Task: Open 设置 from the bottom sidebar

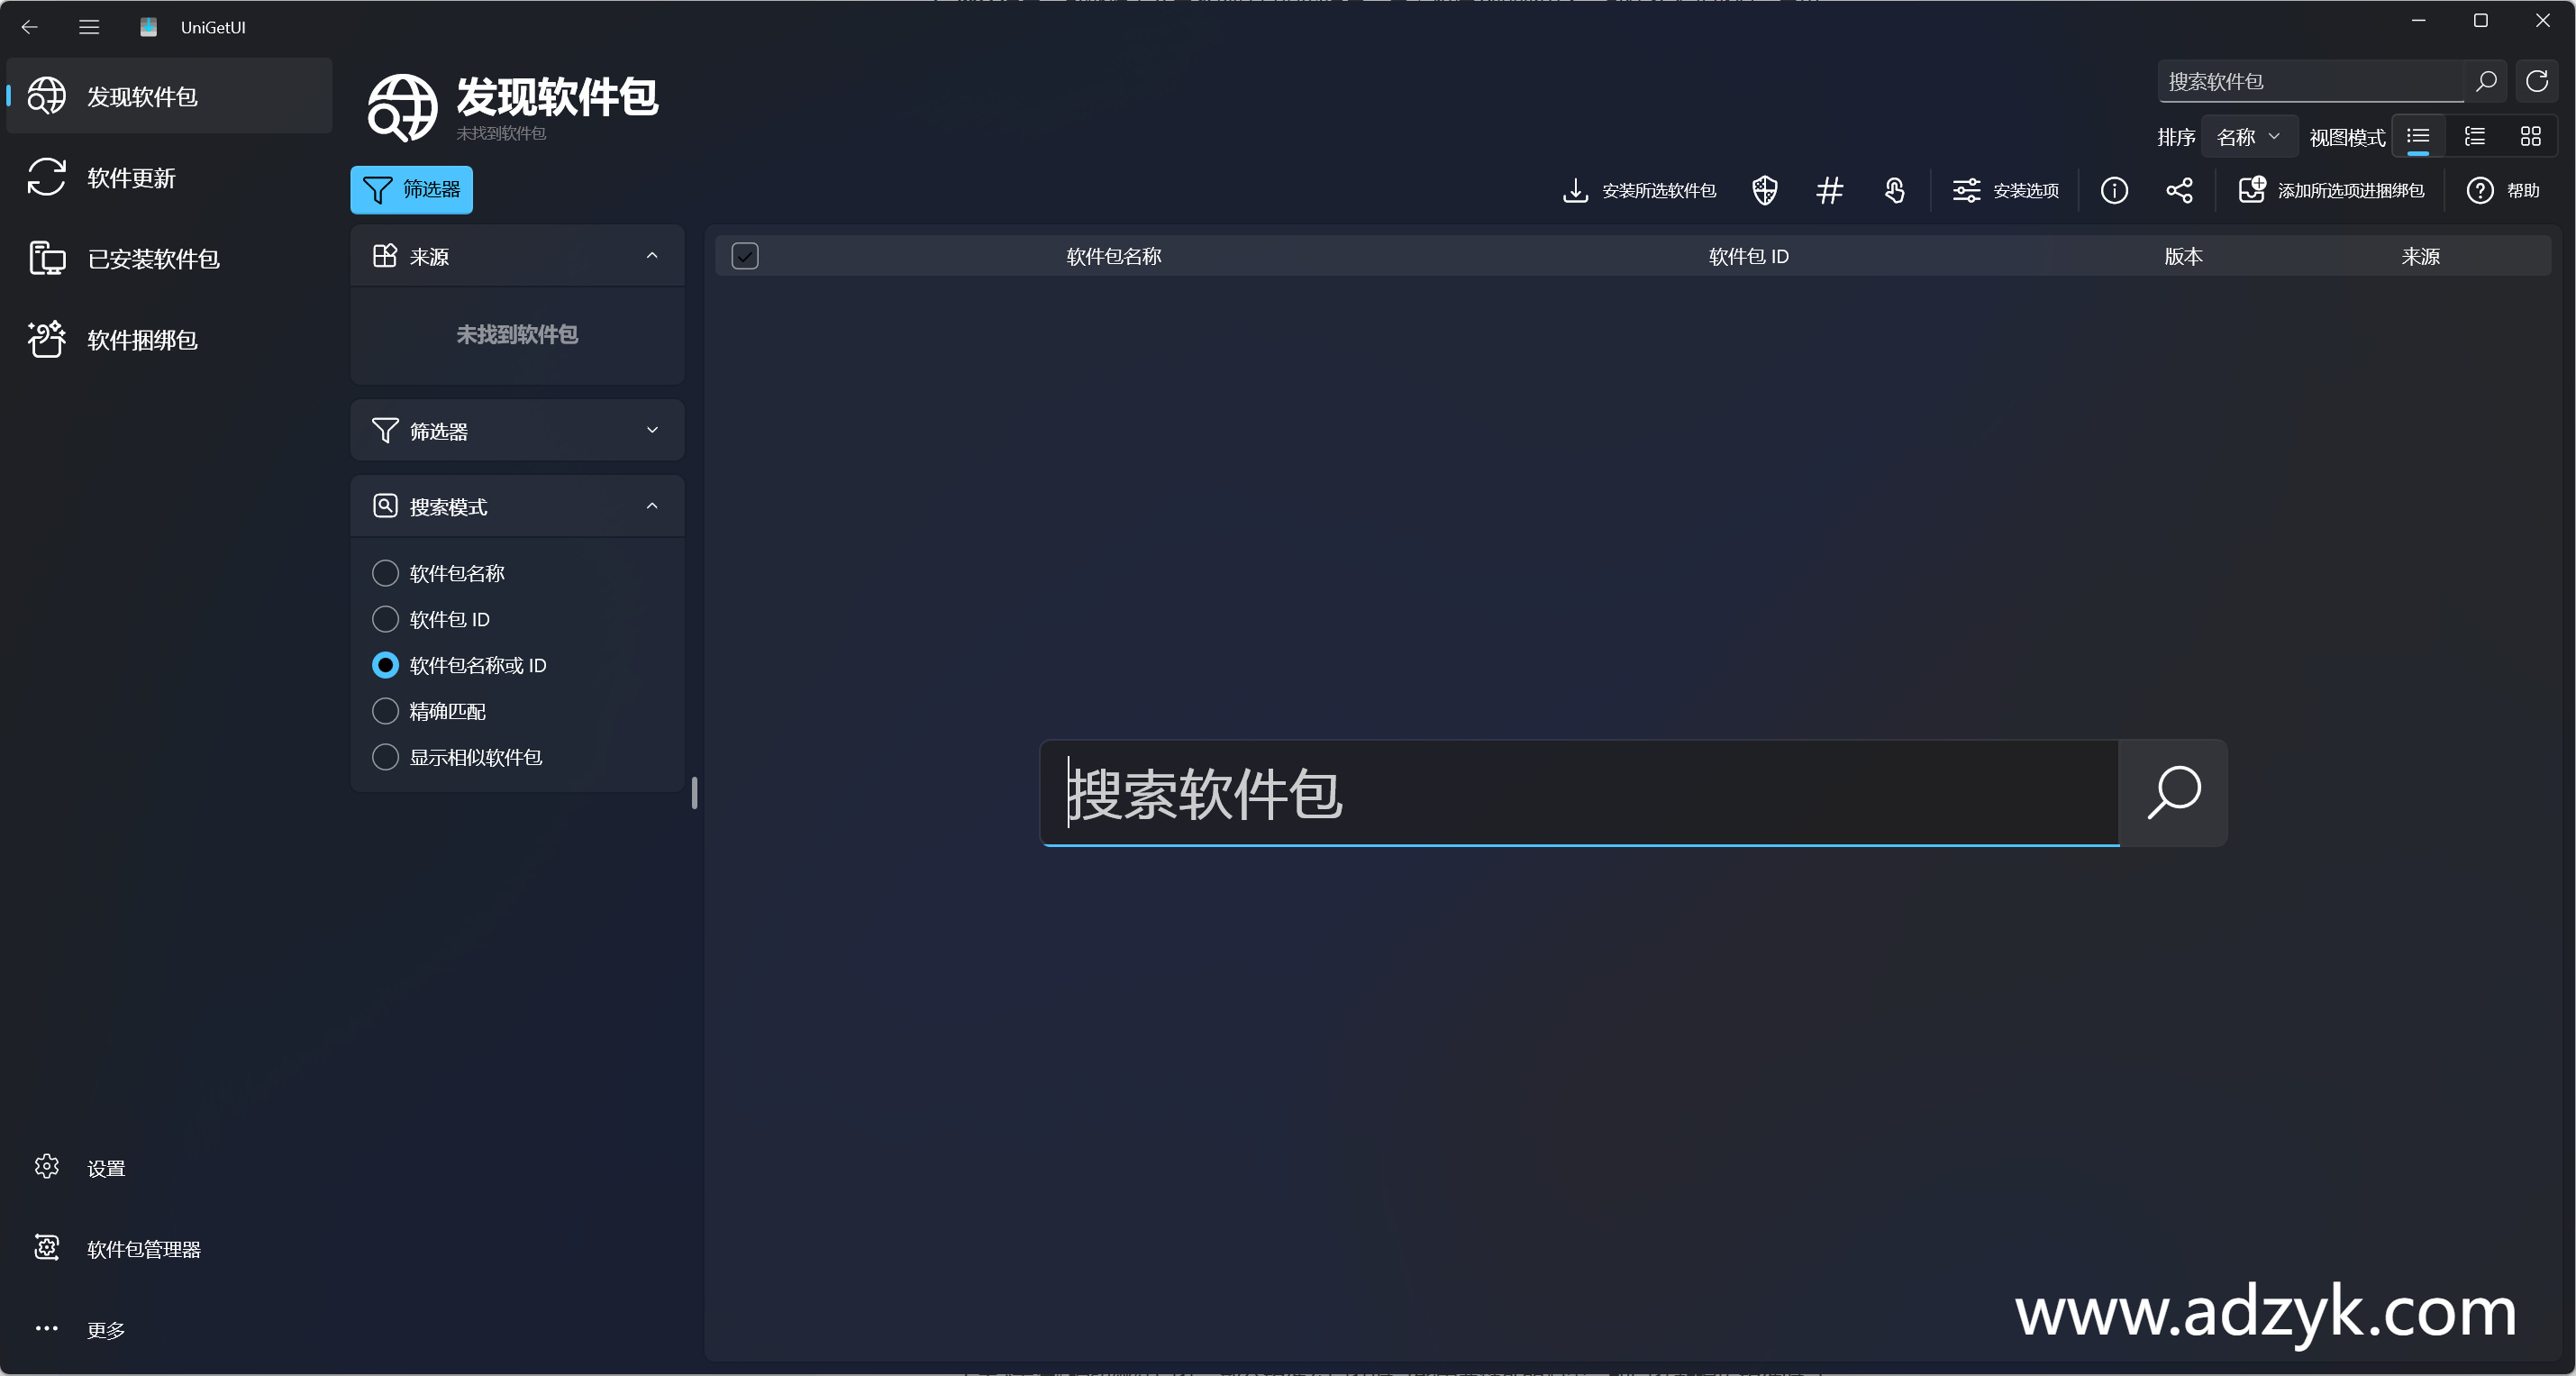Action: 103,1166
